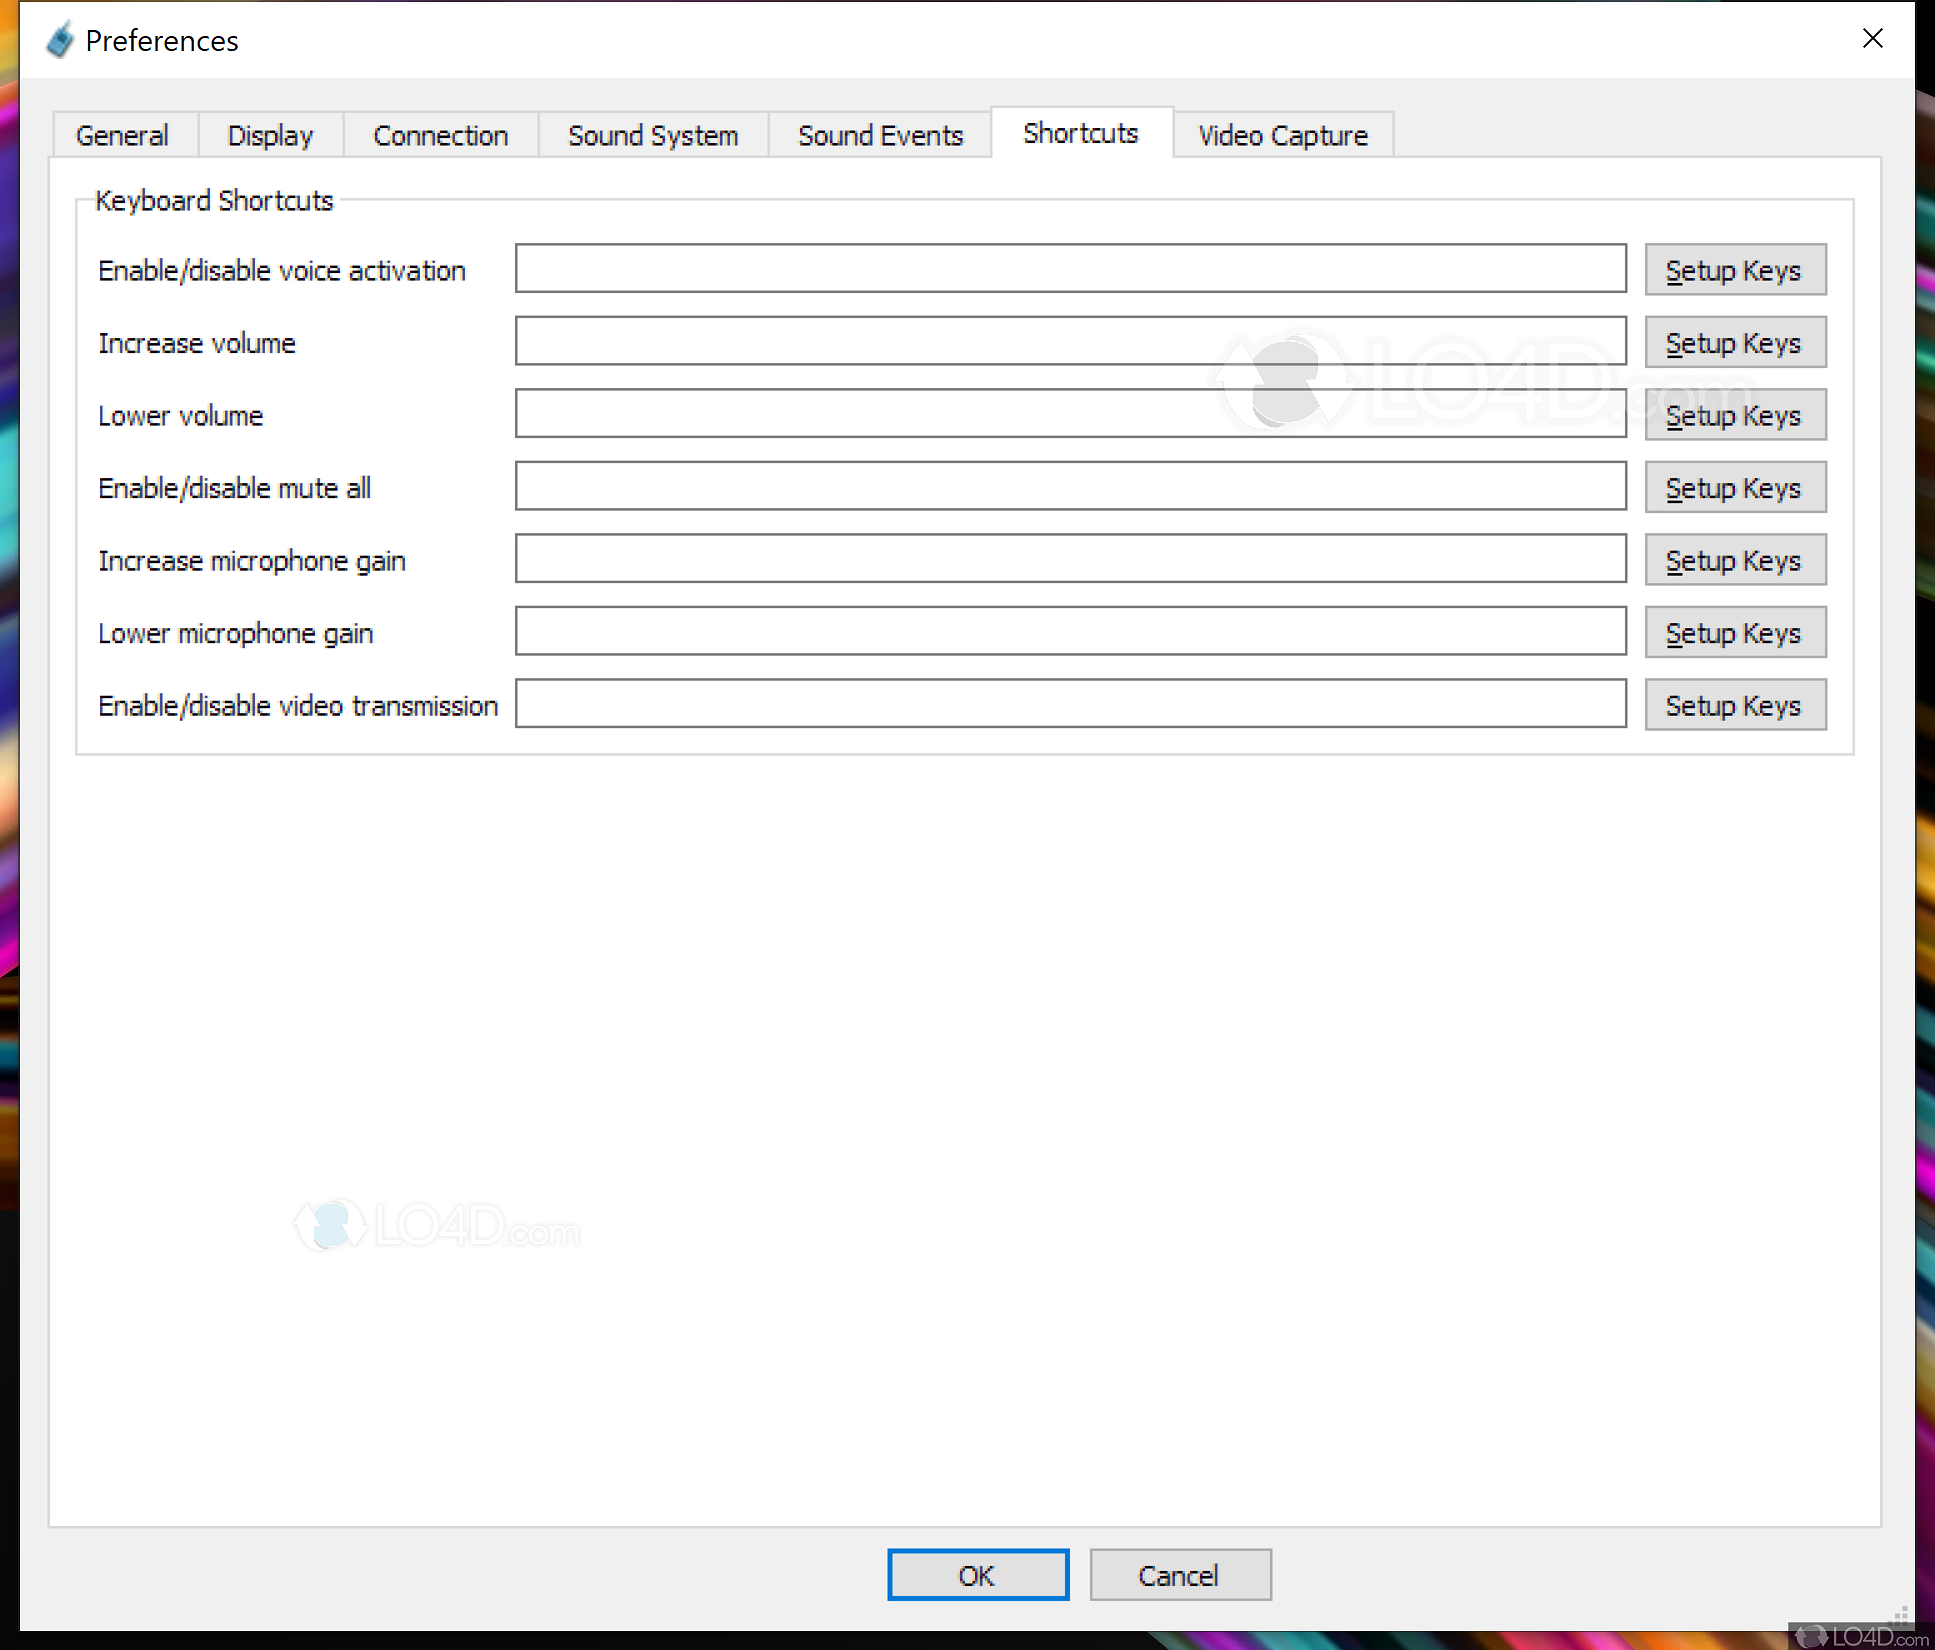Setup keys for Increase microphone gain
The height and width of the screenshot is (1650, 1935).
point(1734,560)
